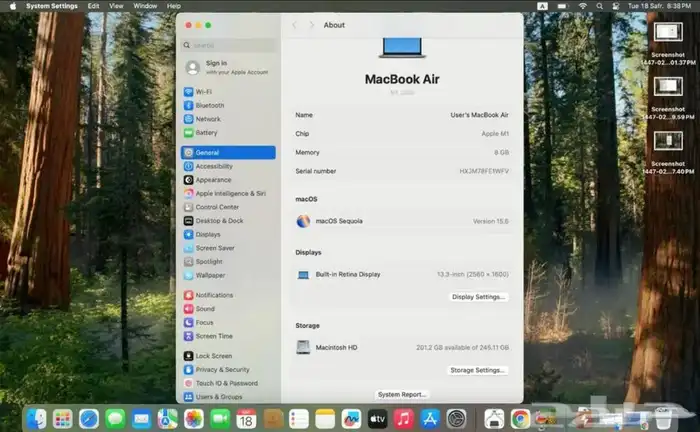Open Notes from the Dock
Screen dimensions: 700x432
[x=325, y=419]
